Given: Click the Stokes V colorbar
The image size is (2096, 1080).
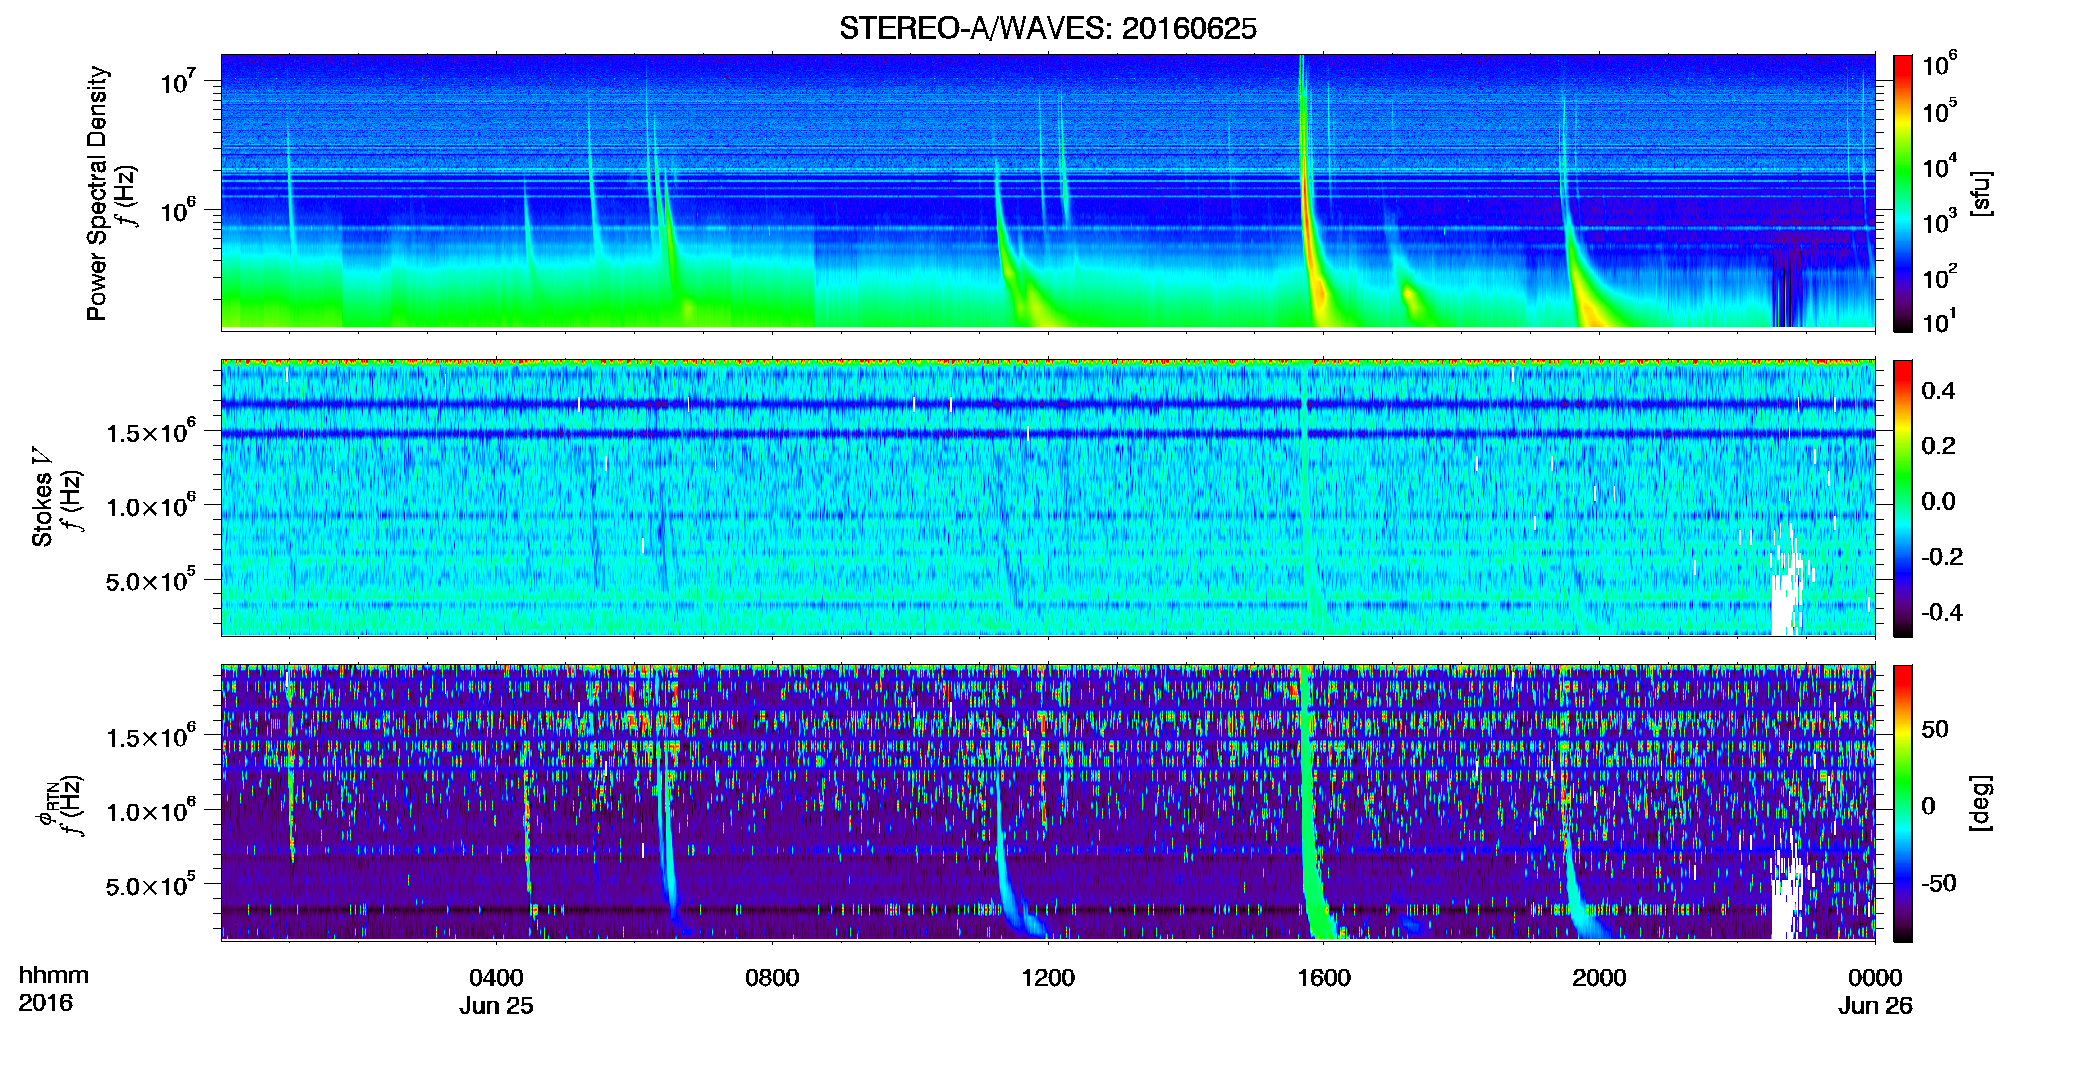Looking at the screenshot, I should [x=1903, y=498].
